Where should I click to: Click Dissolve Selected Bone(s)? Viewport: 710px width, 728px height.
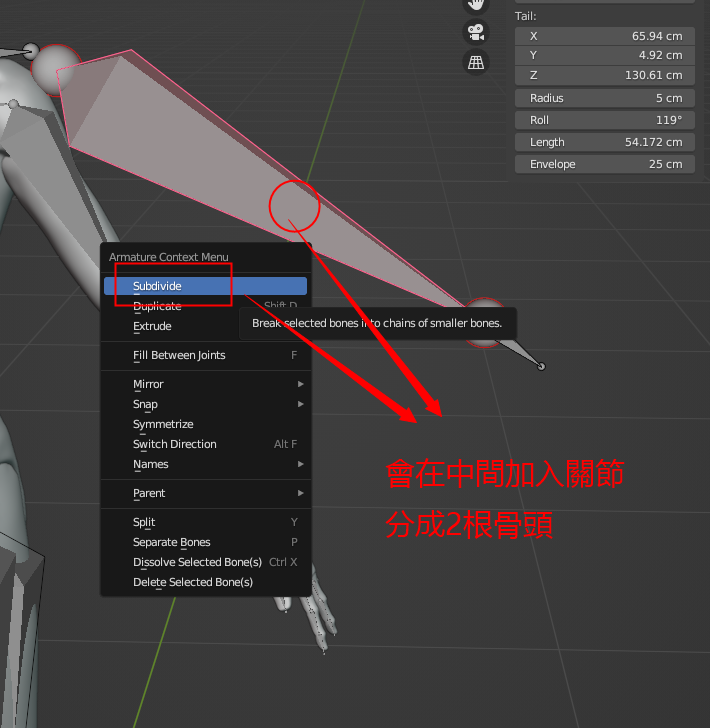(197, 562)
